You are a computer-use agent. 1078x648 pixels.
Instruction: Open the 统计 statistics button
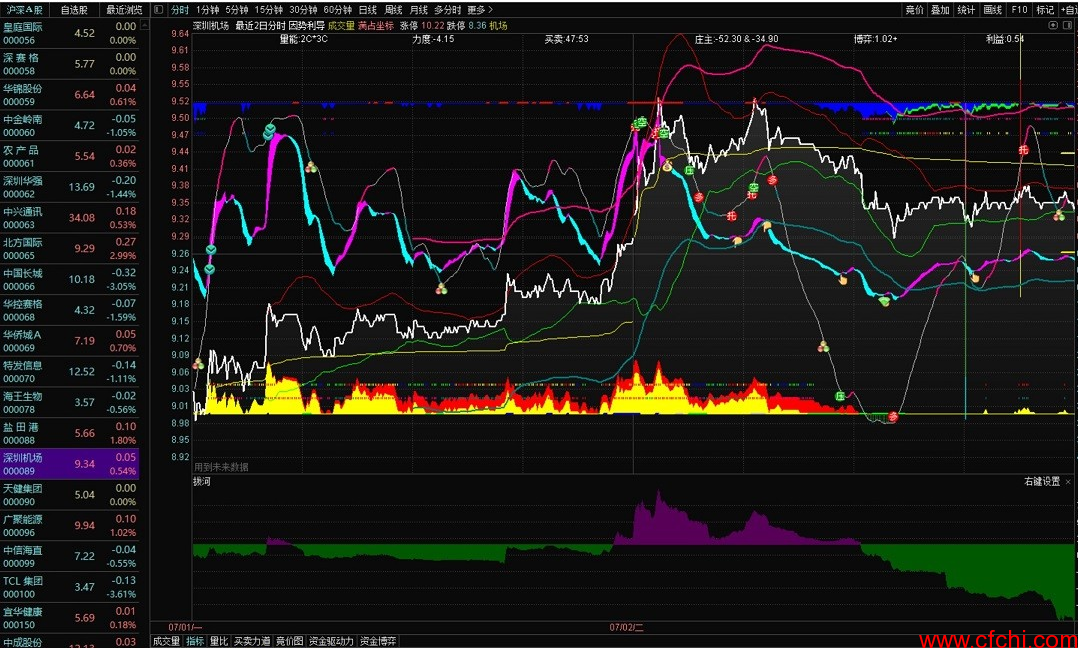coord(966,10)
